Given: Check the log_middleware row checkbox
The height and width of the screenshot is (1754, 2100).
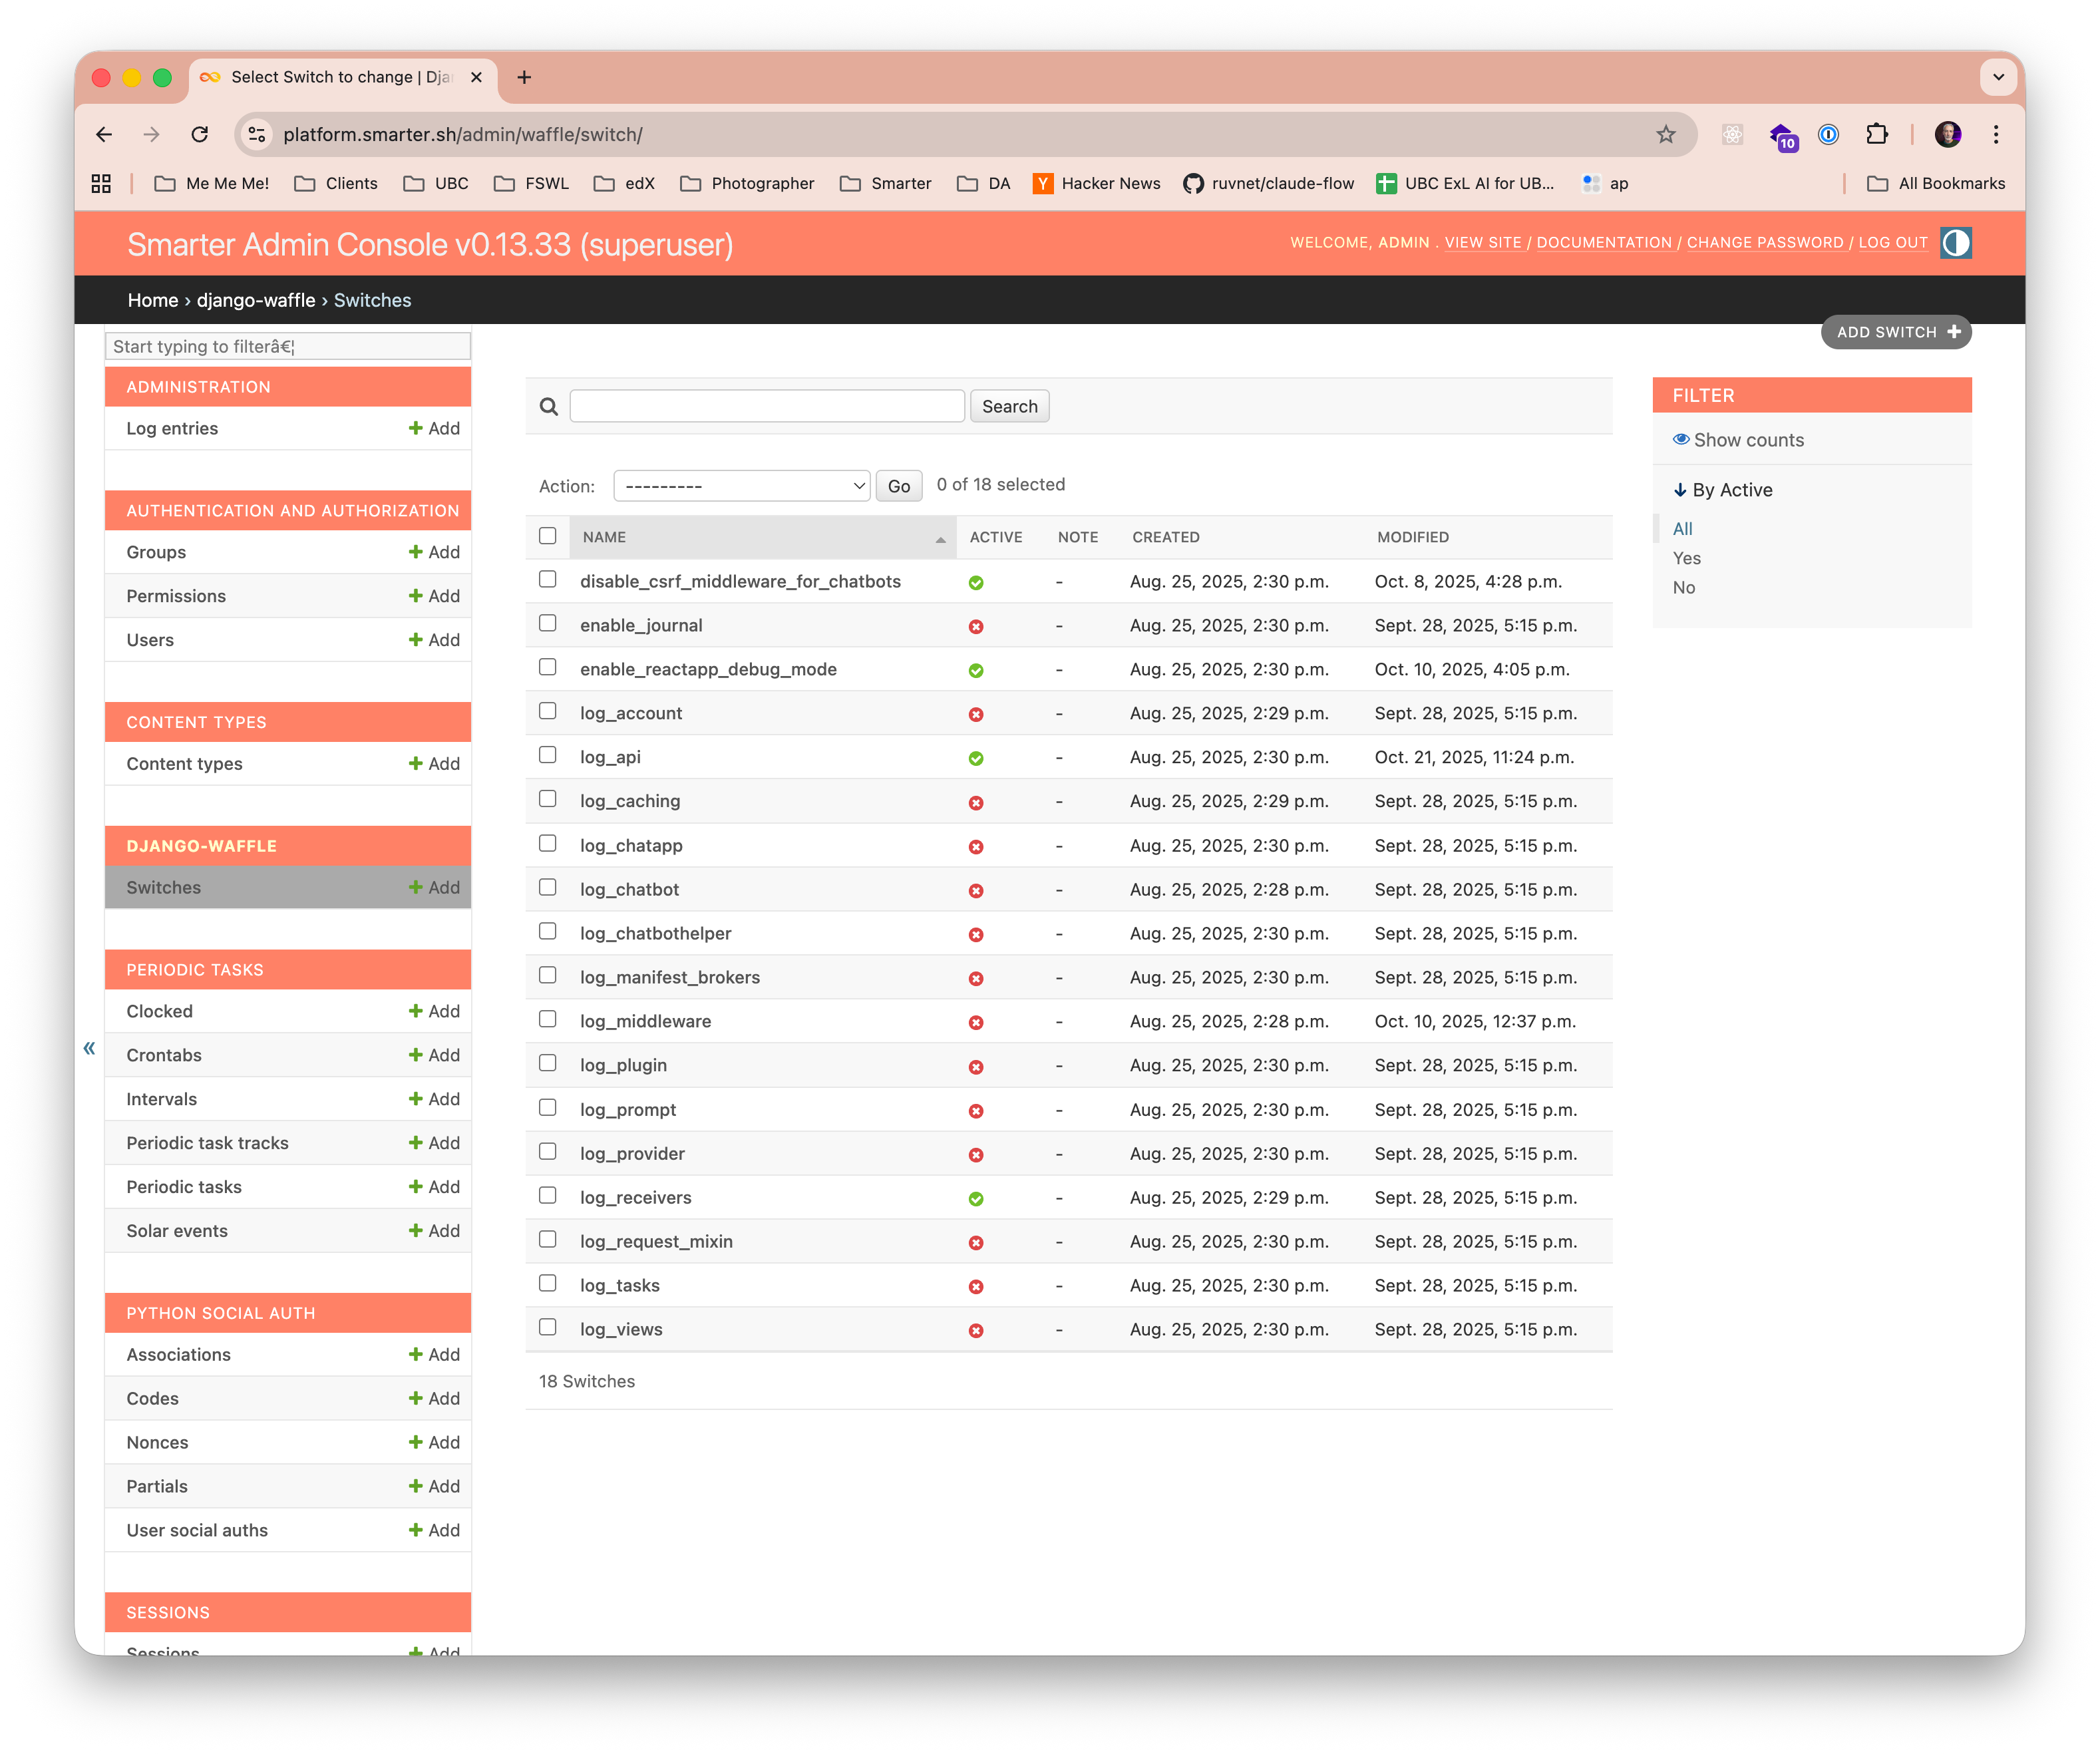Looking at the screenshot, I should click(x=547, y=1019).
